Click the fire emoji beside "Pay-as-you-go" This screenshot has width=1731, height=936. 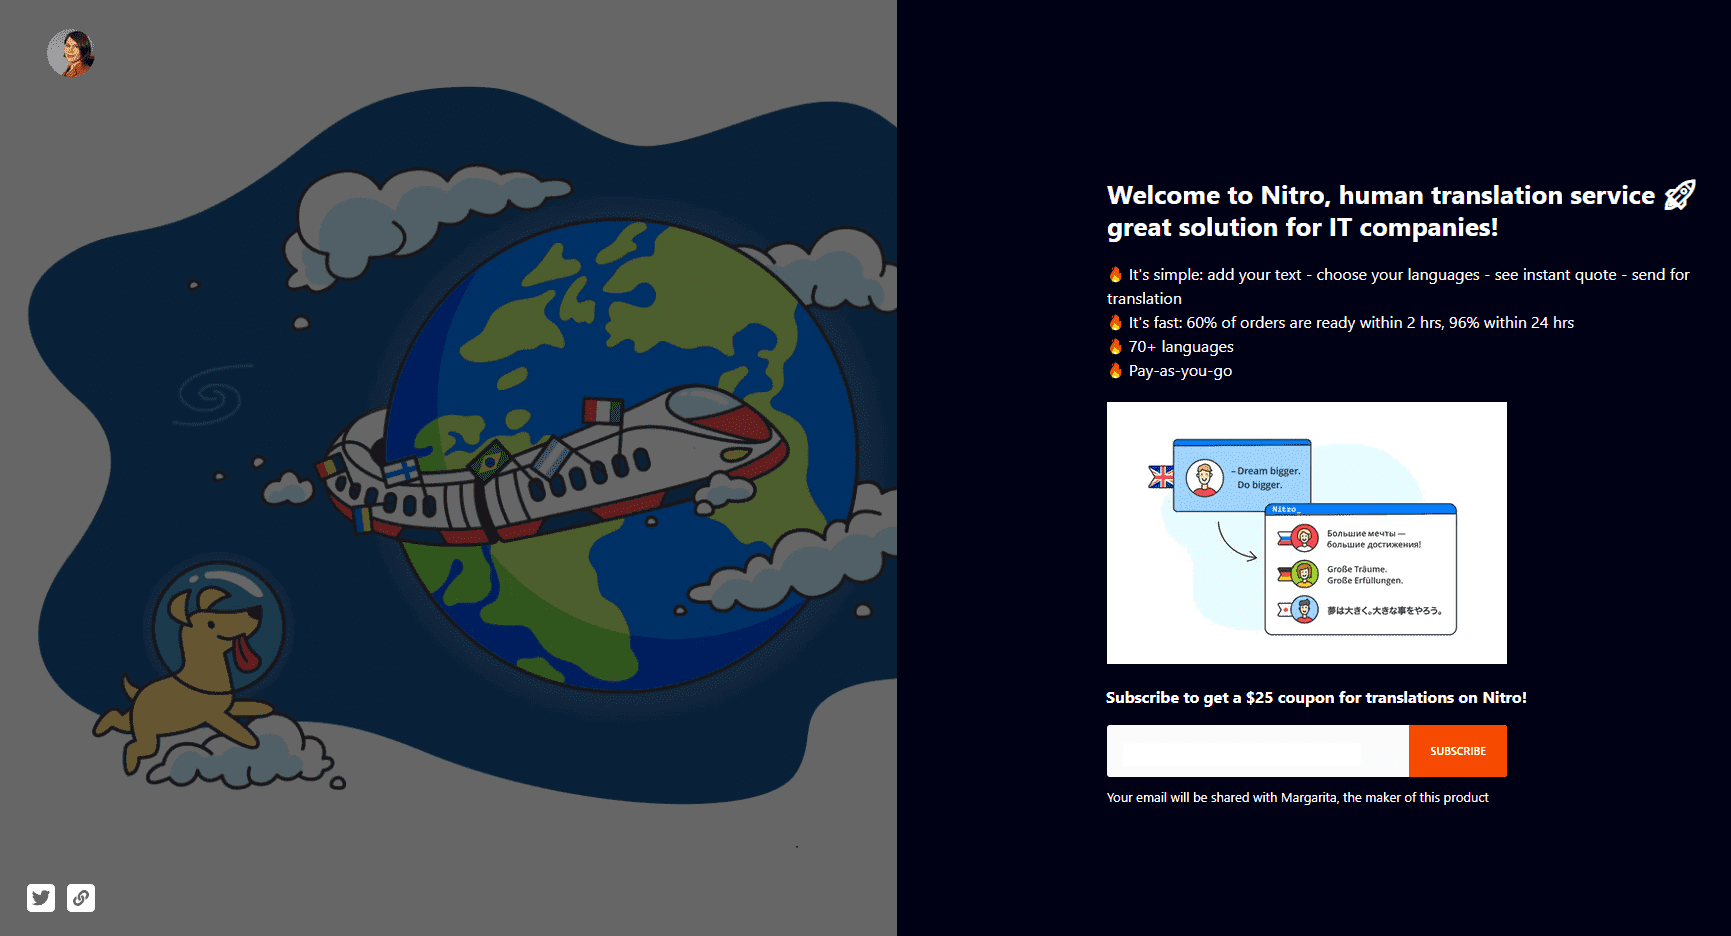(x=1115, y=371)
